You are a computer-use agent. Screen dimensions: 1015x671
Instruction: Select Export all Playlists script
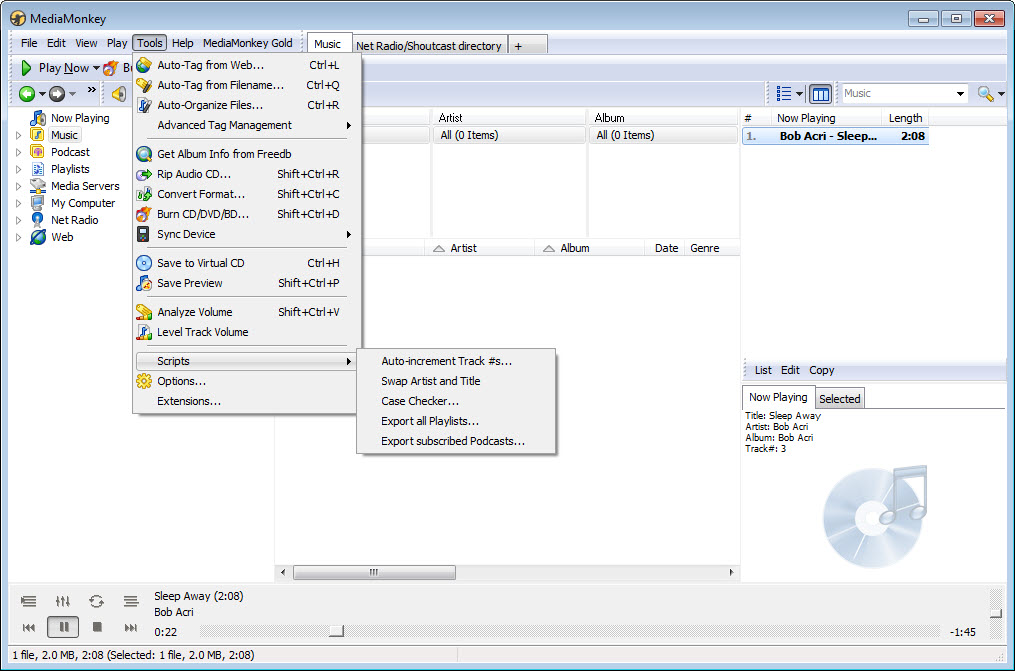(456, 421)
